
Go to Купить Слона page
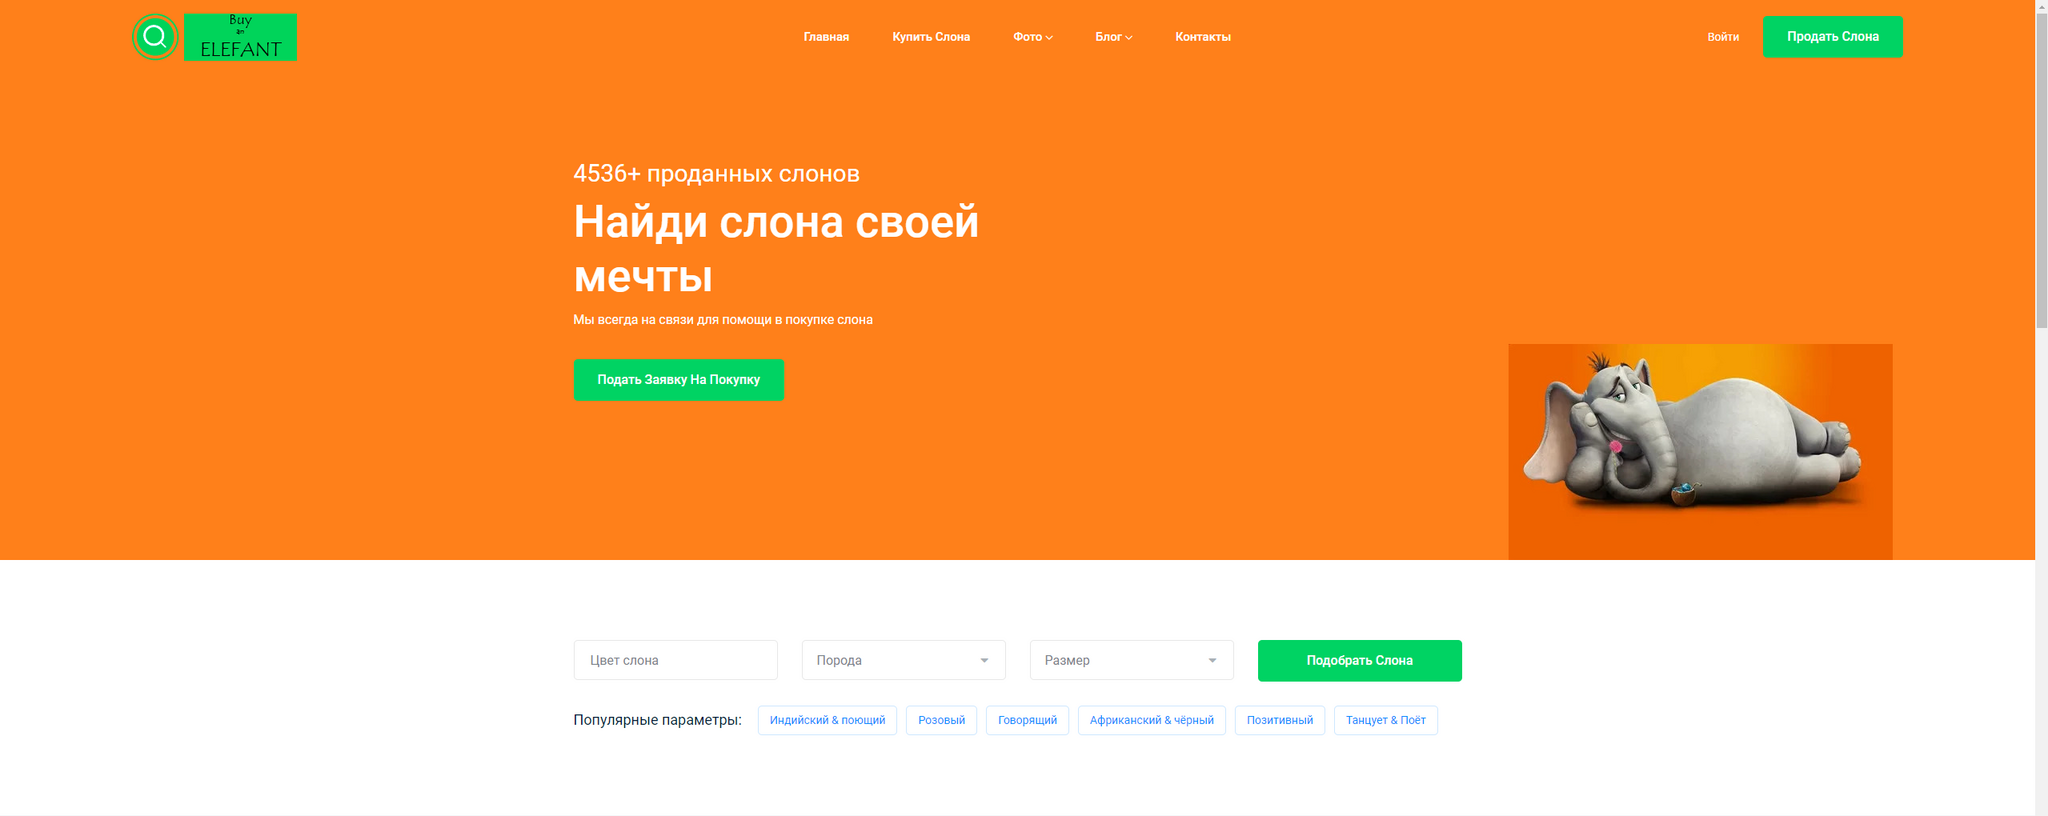(x=931, y=37)
